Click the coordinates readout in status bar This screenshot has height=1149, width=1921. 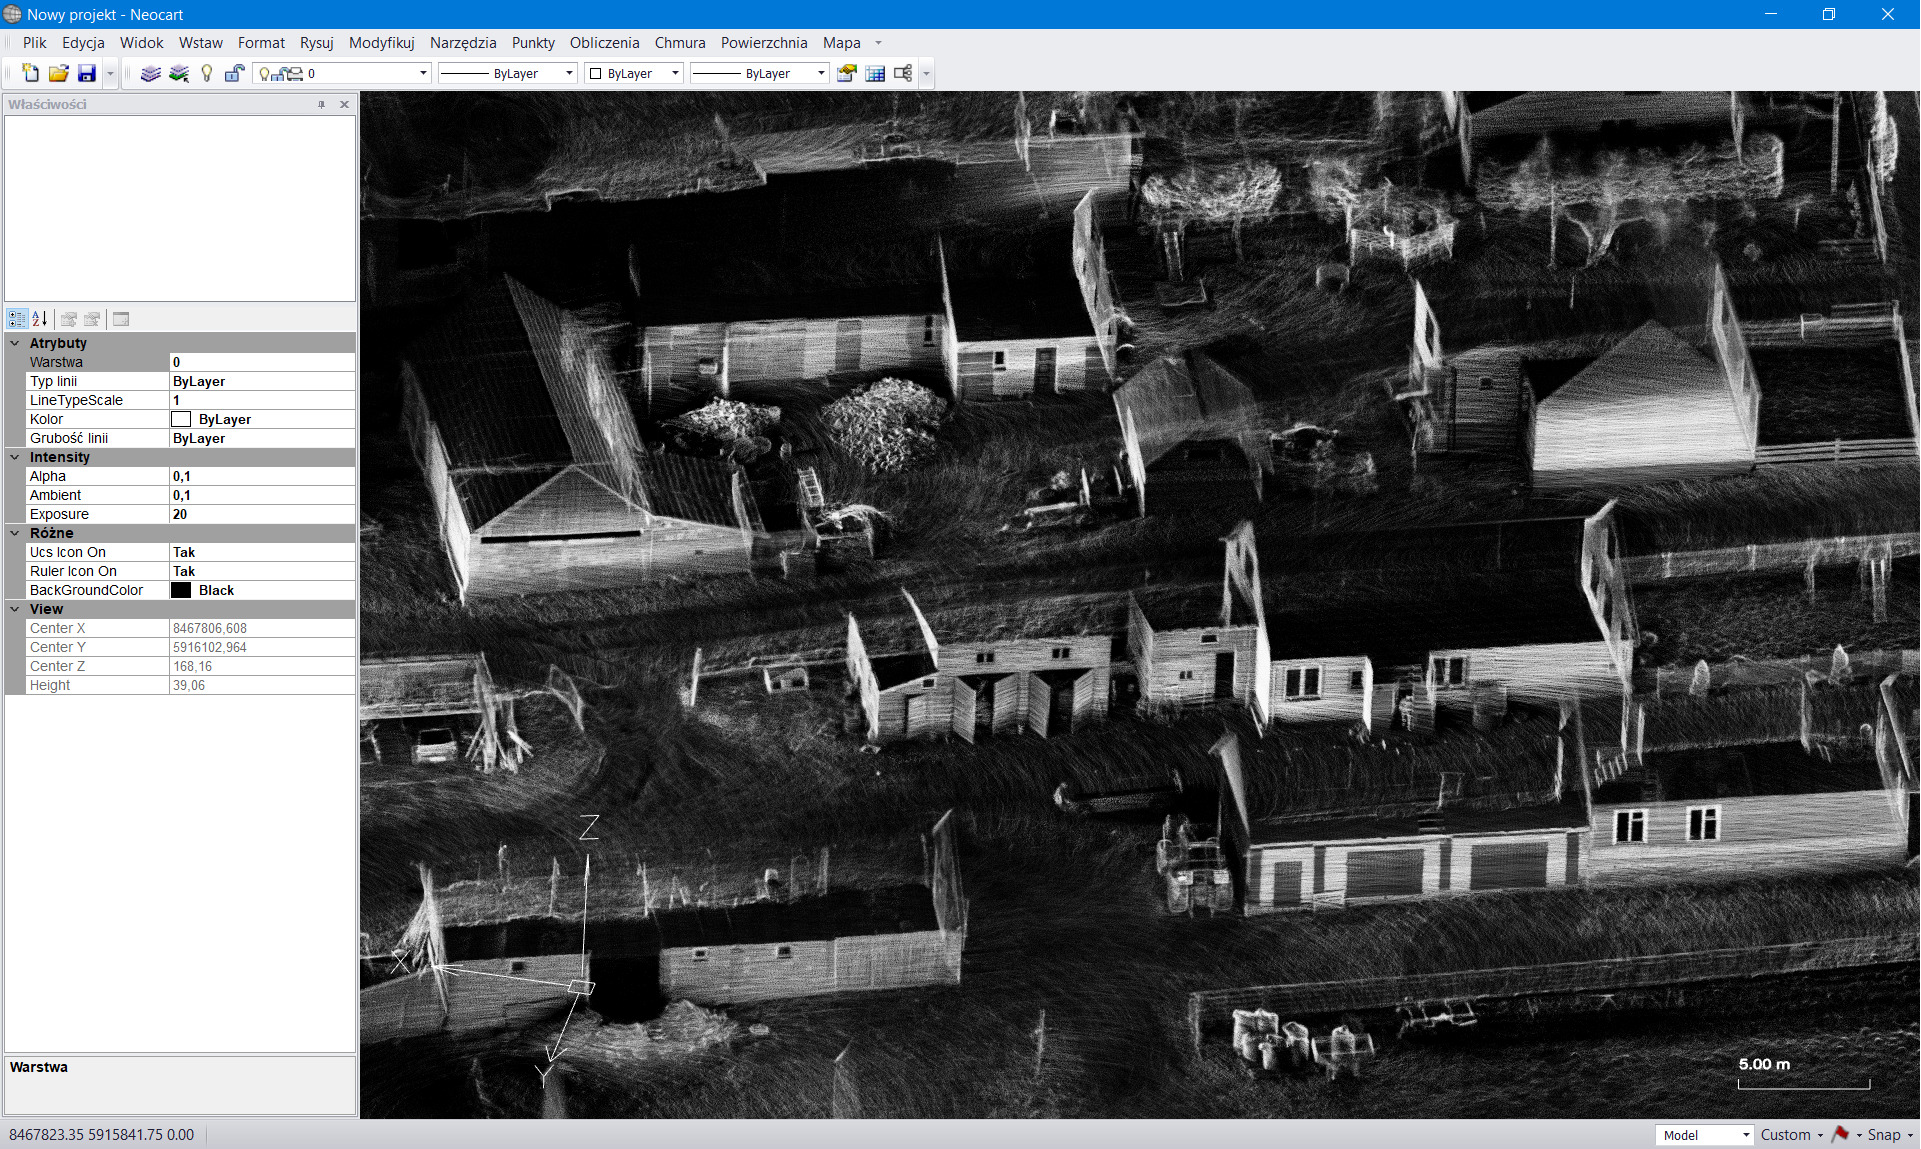[102, 1135]
